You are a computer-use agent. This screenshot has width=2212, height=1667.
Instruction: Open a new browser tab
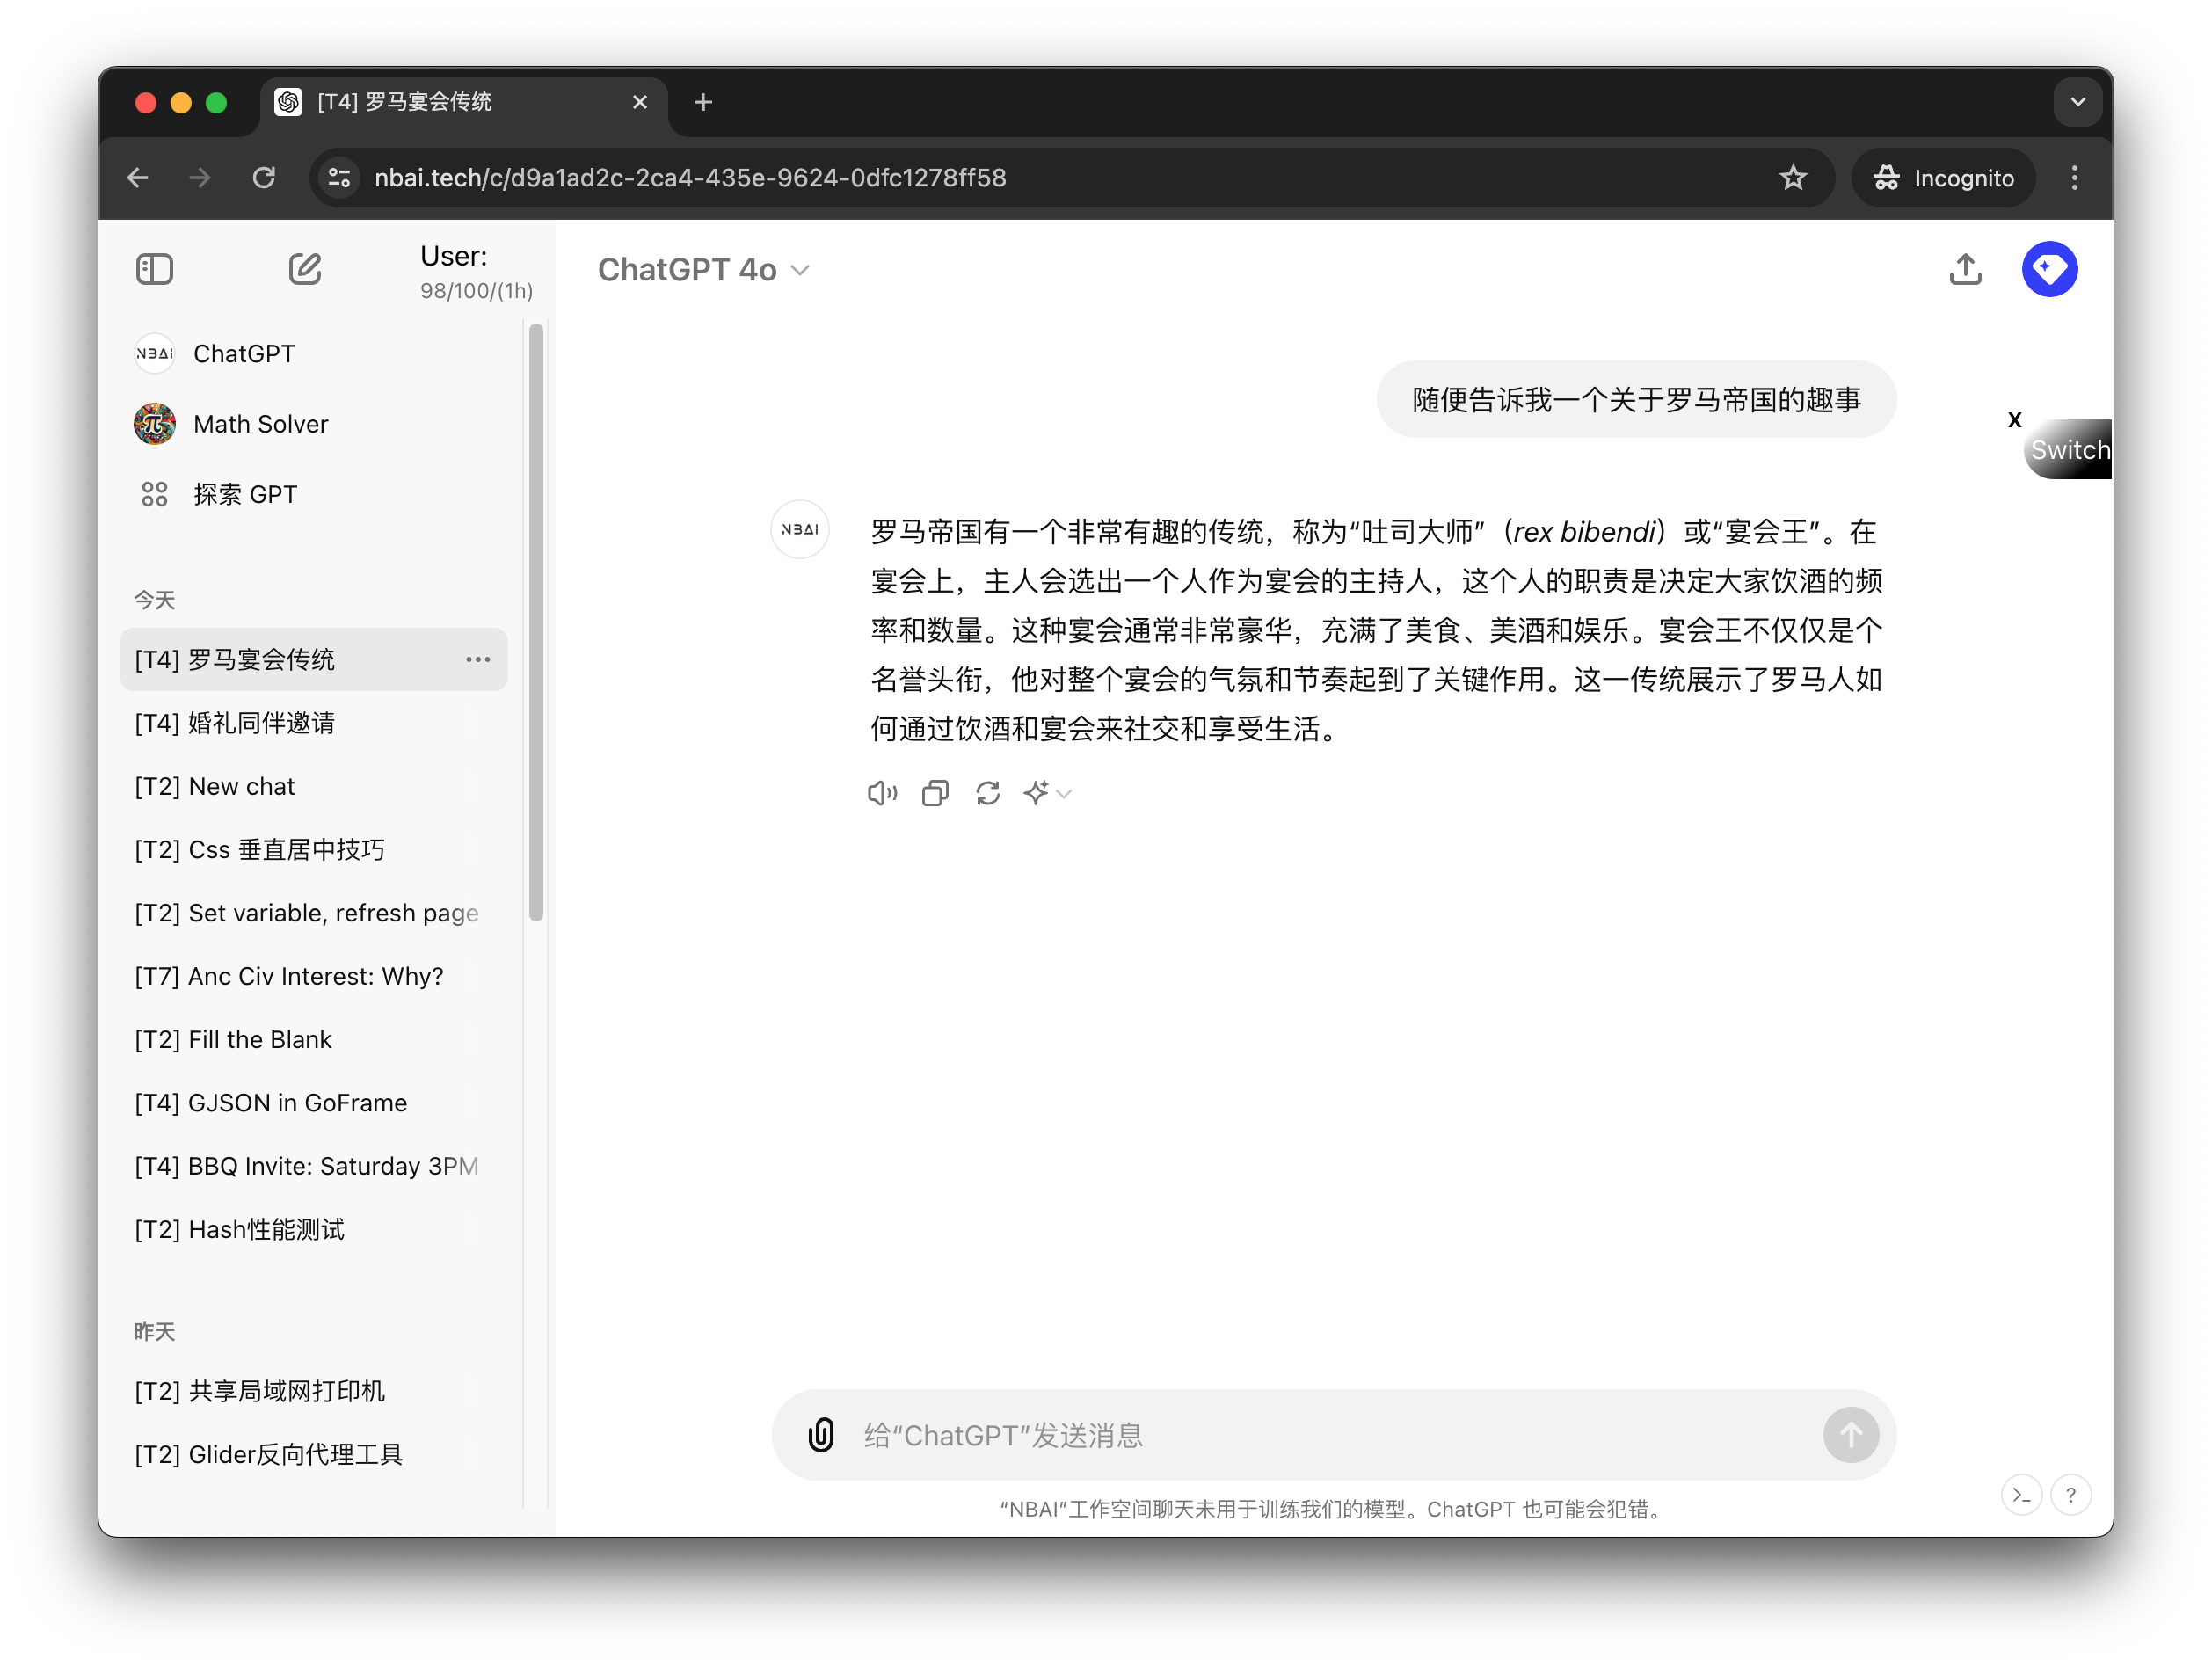click(x=703, y=102)
